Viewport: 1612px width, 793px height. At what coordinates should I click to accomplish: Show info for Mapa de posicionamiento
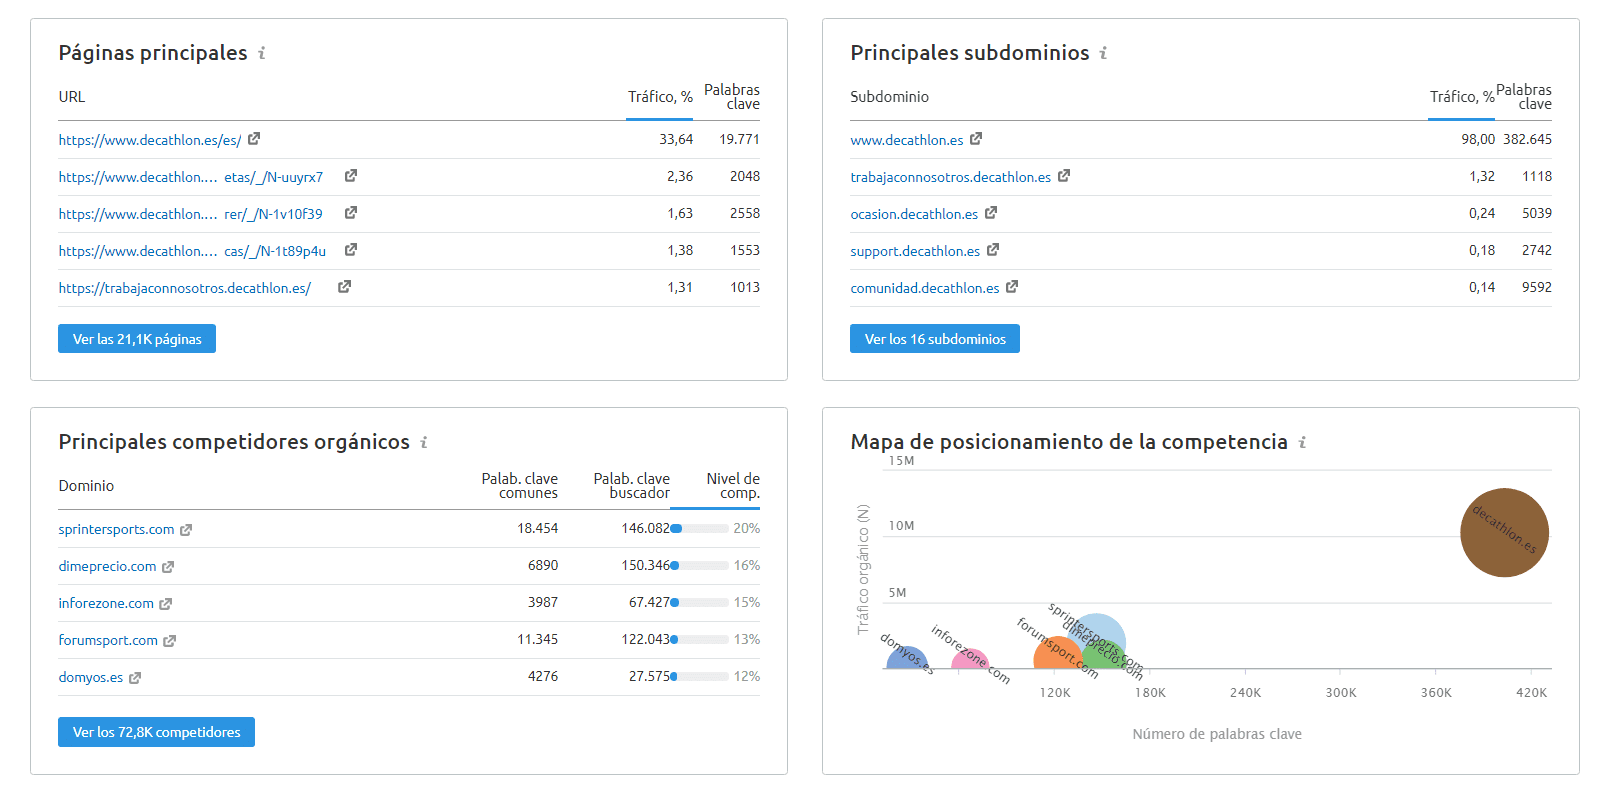coord(1302,442)
